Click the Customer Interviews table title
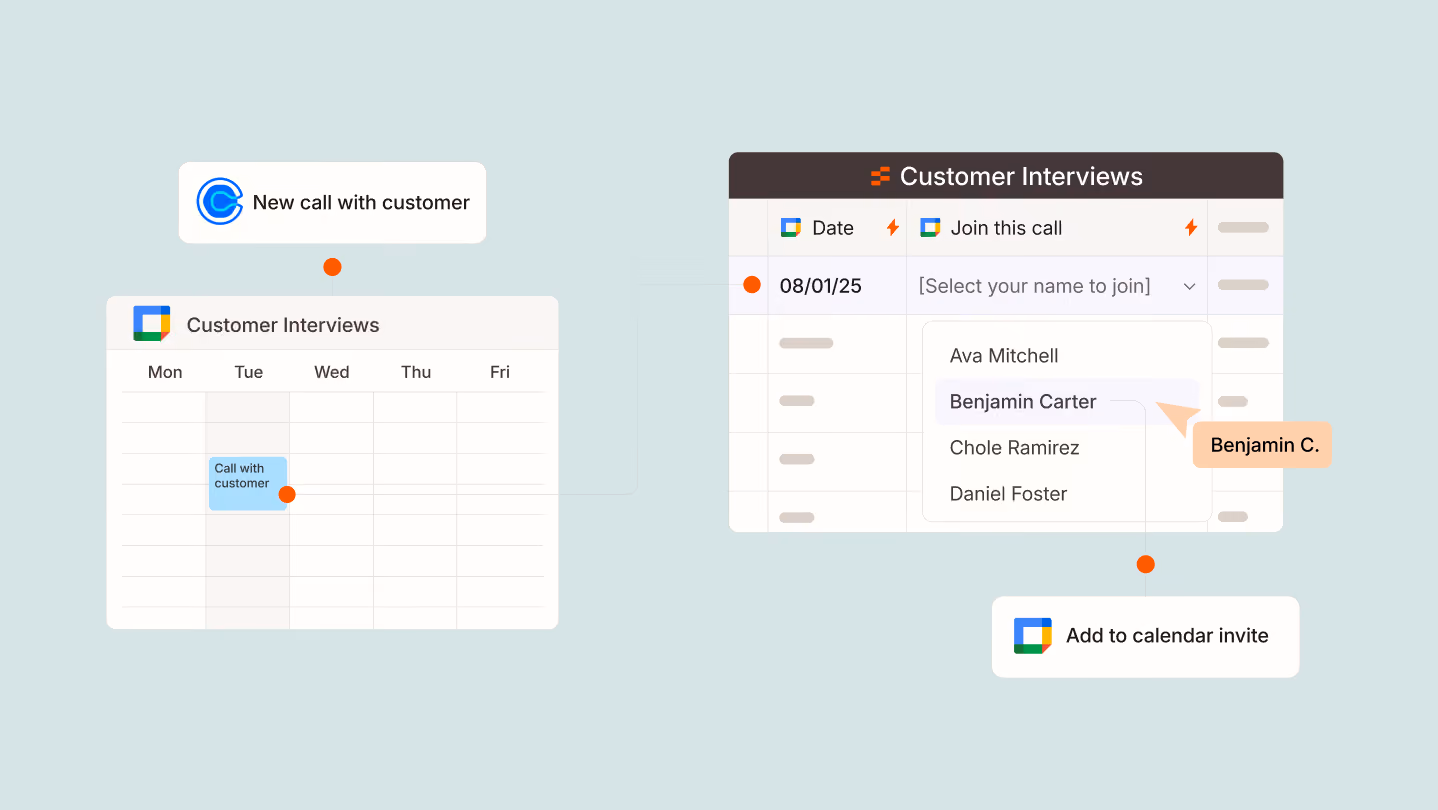The height and width of the screenshot is (810, 1438). [1021, 176]
